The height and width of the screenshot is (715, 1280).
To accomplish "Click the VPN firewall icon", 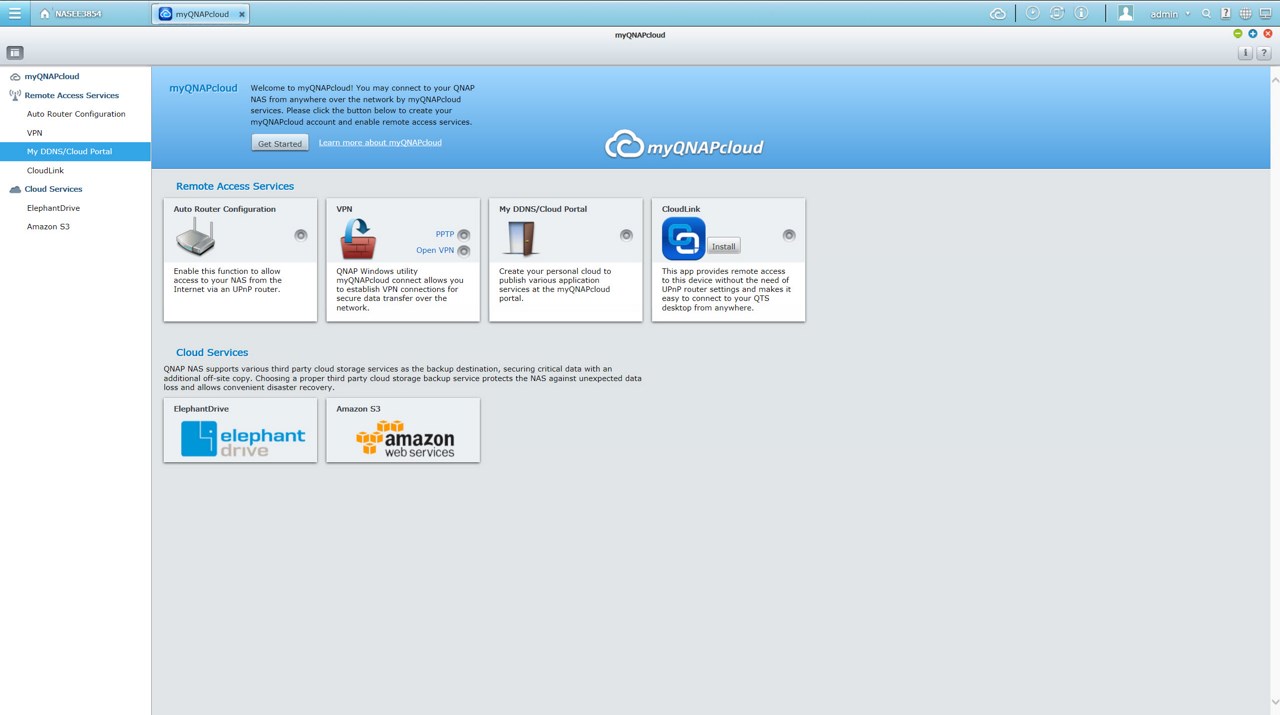I will point(358,239).
